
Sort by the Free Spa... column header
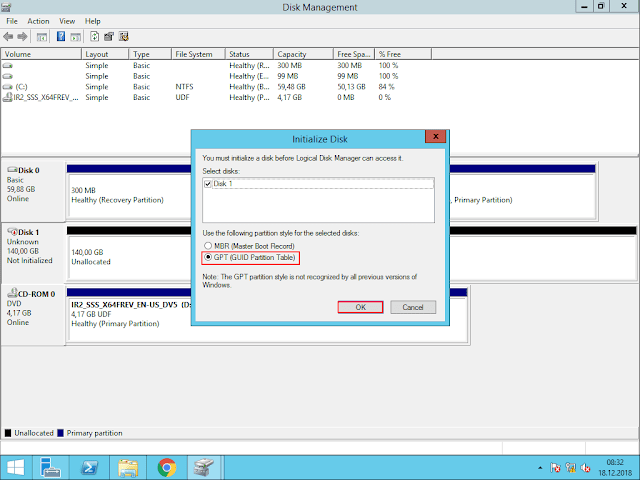354,54
